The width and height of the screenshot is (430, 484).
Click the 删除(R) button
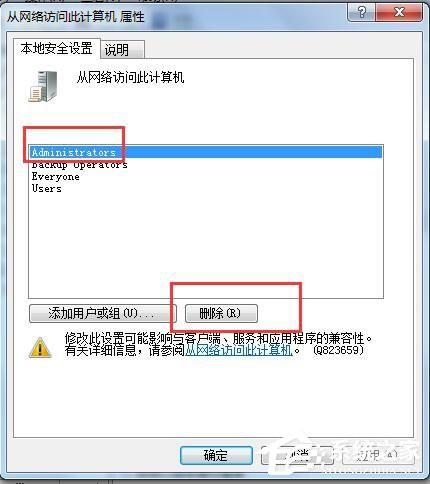click(221, 313)
